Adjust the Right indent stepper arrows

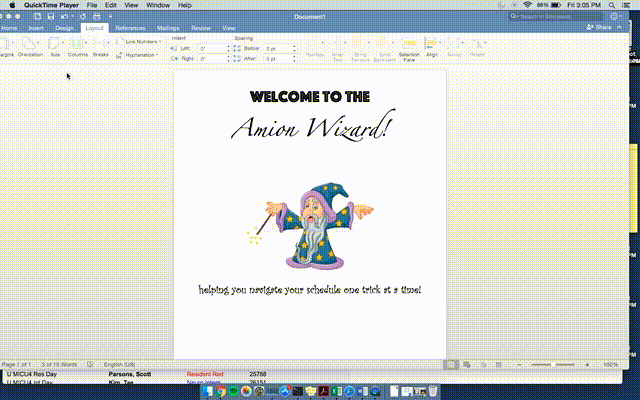229,59
